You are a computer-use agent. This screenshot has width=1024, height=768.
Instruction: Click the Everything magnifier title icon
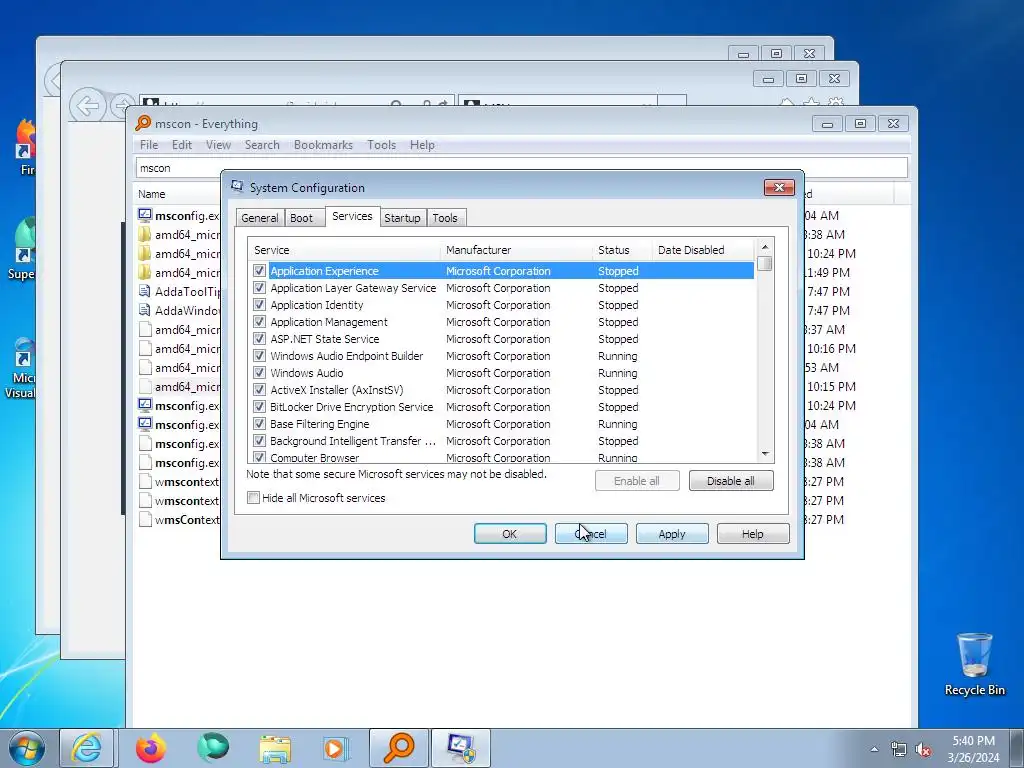143,123
